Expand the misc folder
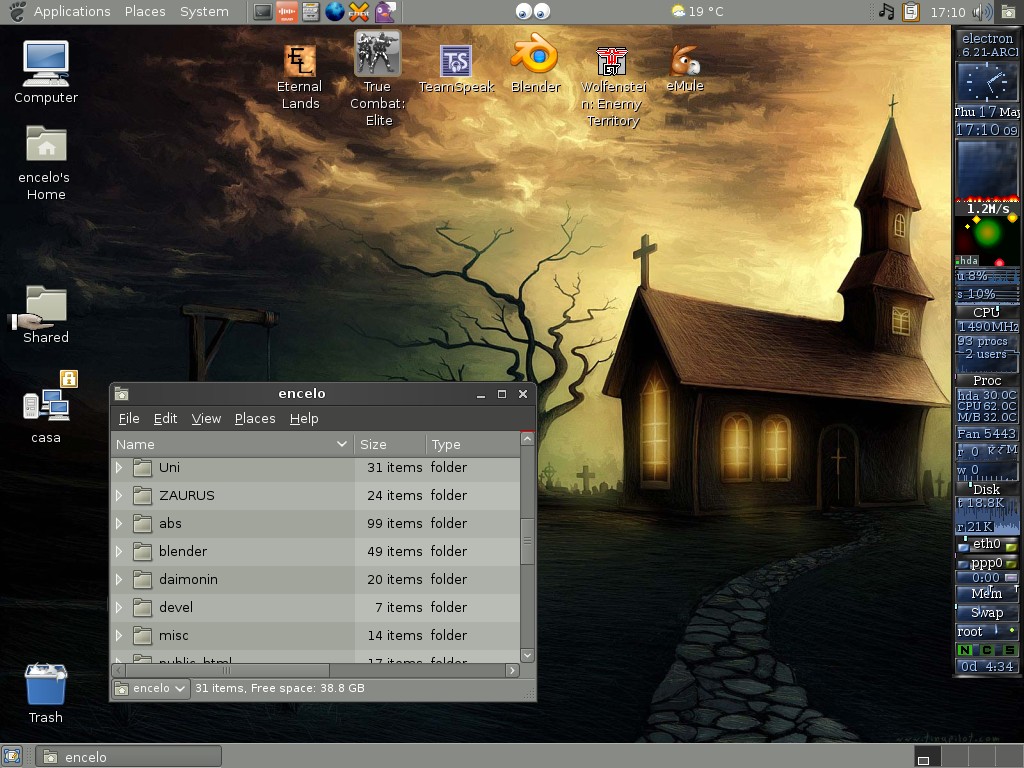Screen dimensions: 1024x768 coord(119,635)
